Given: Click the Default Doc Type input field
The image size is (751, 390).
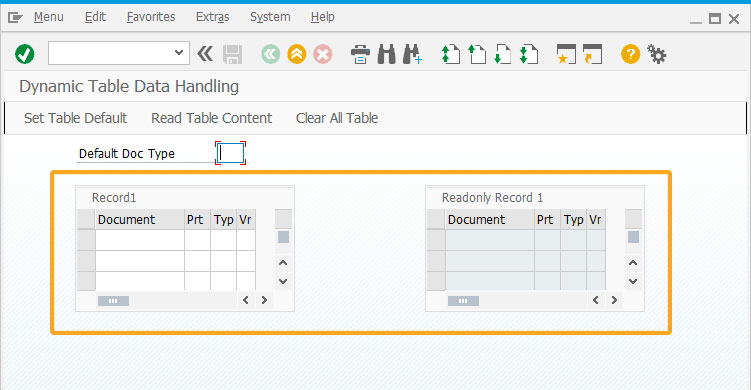Looking at the screenshot, I should [230, 153].
